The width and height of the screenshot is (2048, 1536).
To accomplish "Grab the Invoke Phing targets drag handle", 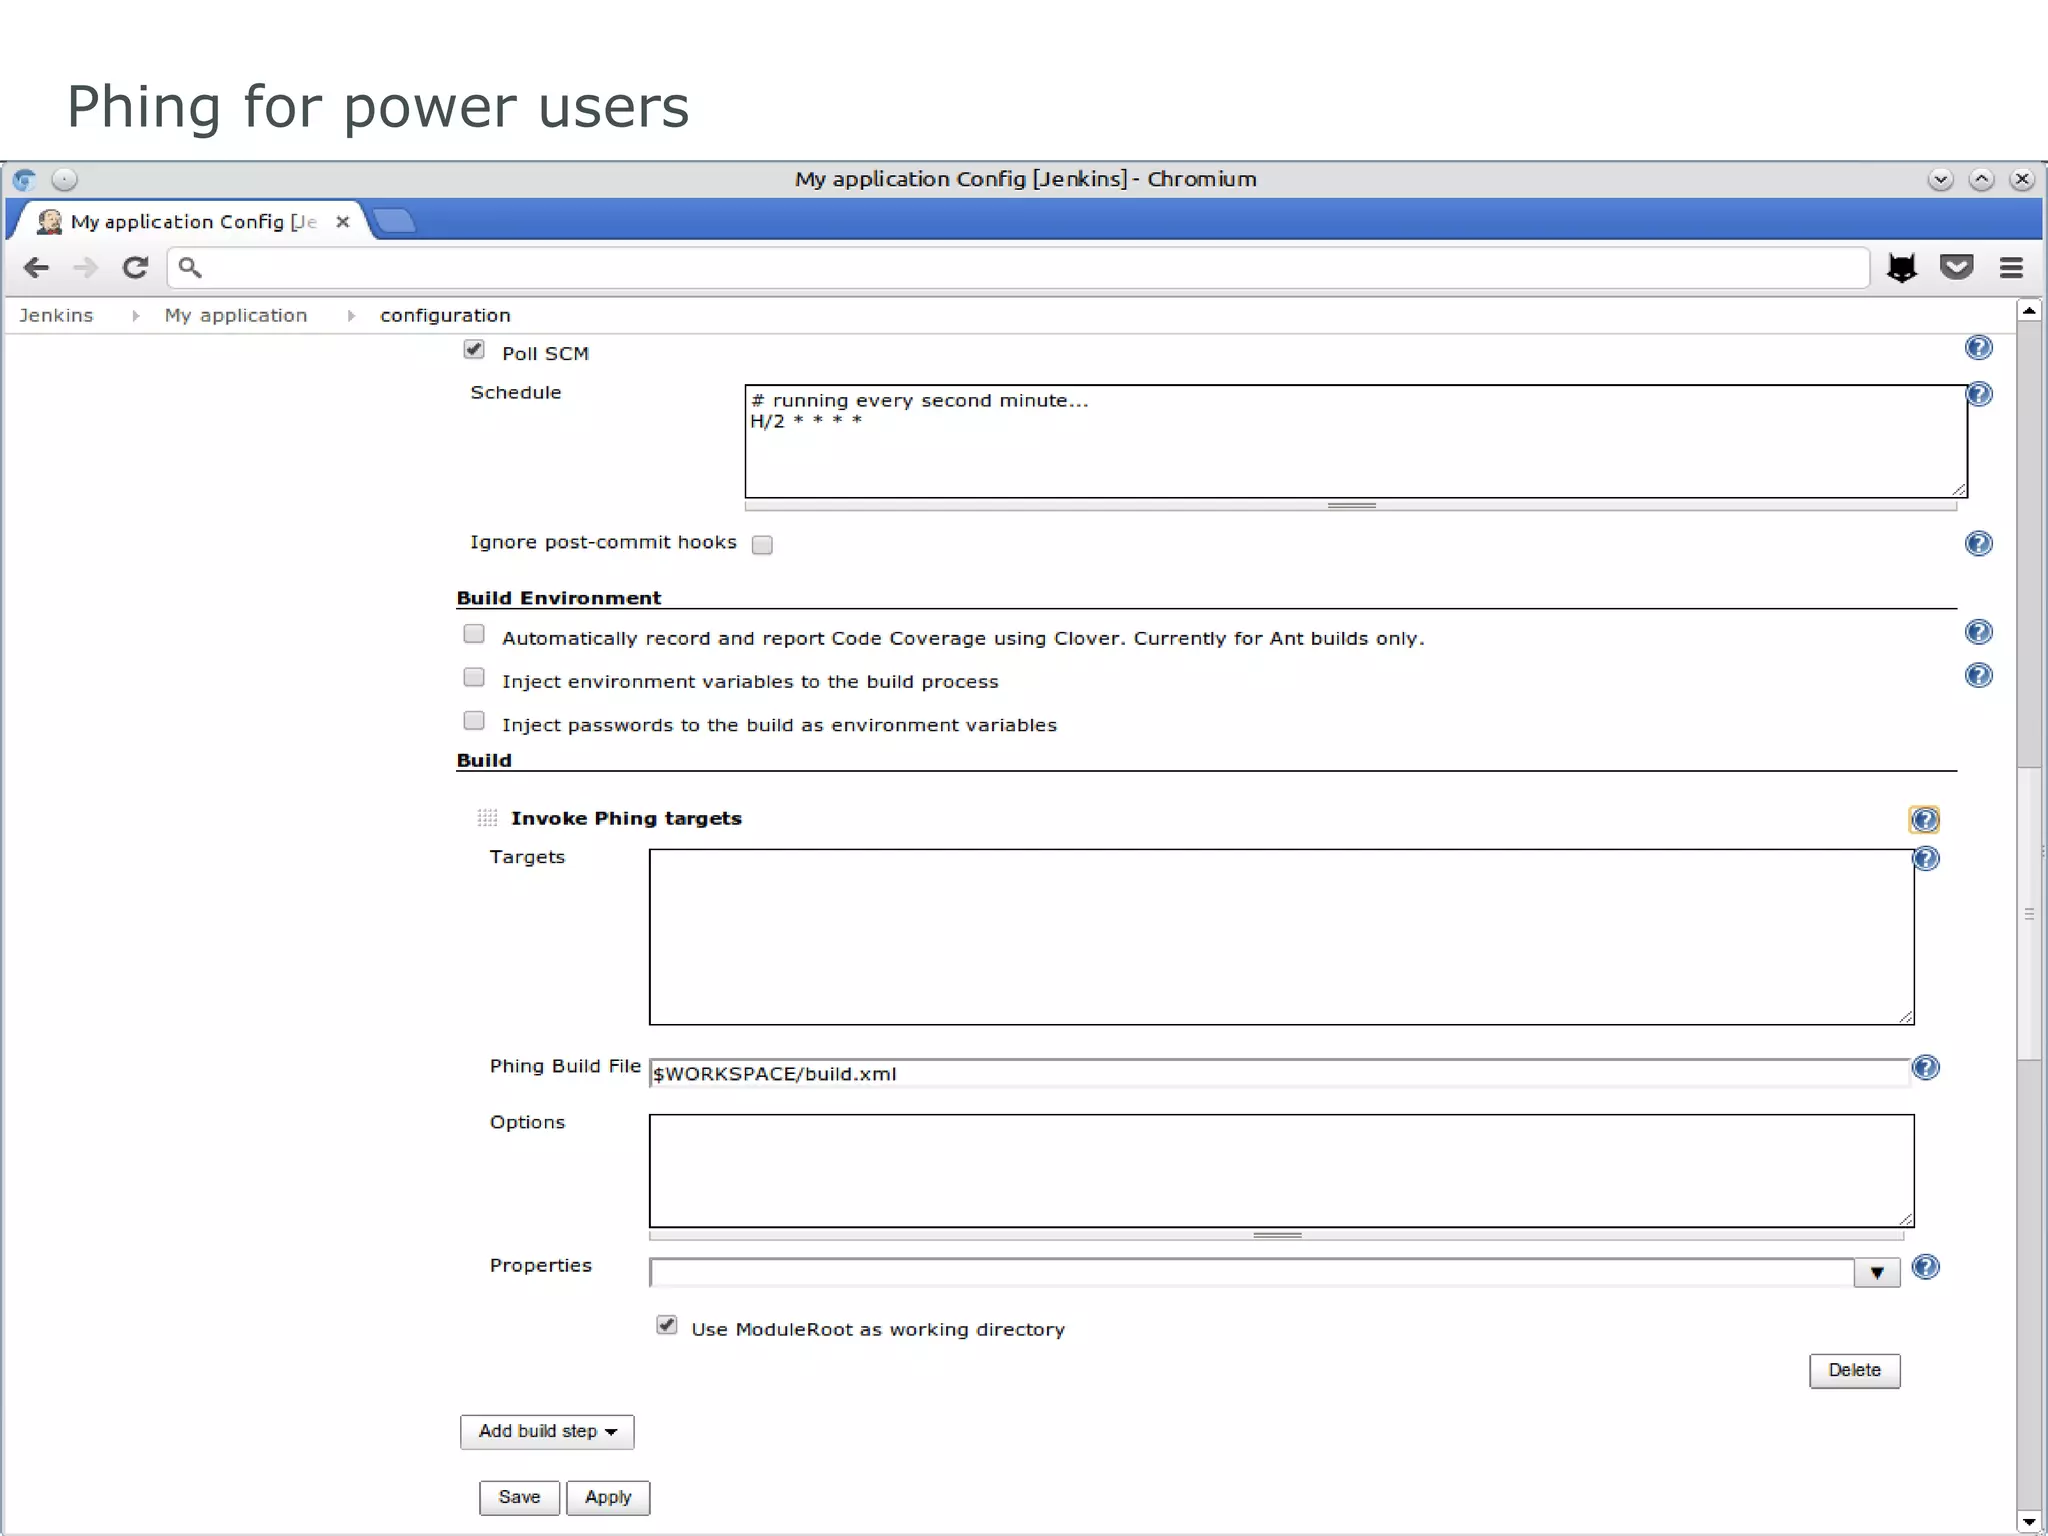I will (x=487, y=818).
